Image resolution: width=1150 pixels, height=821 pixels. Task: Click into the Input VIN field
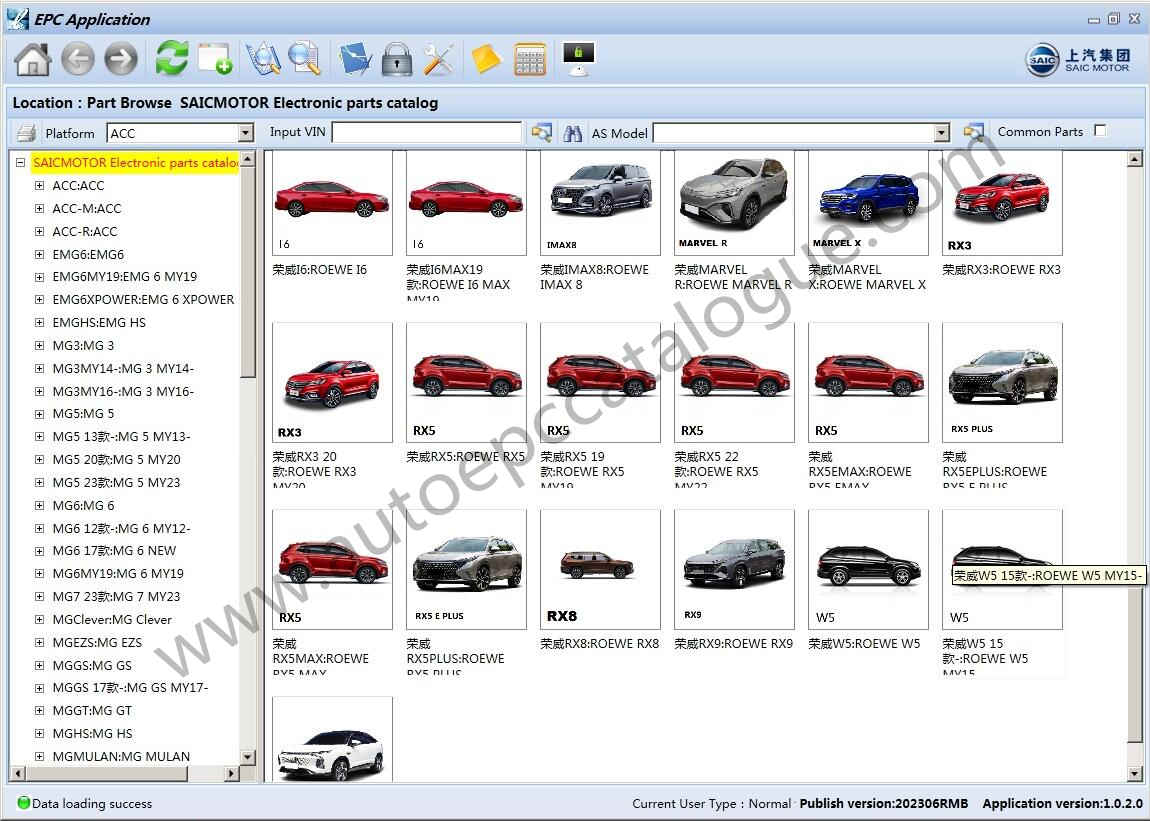pos(427,132)
